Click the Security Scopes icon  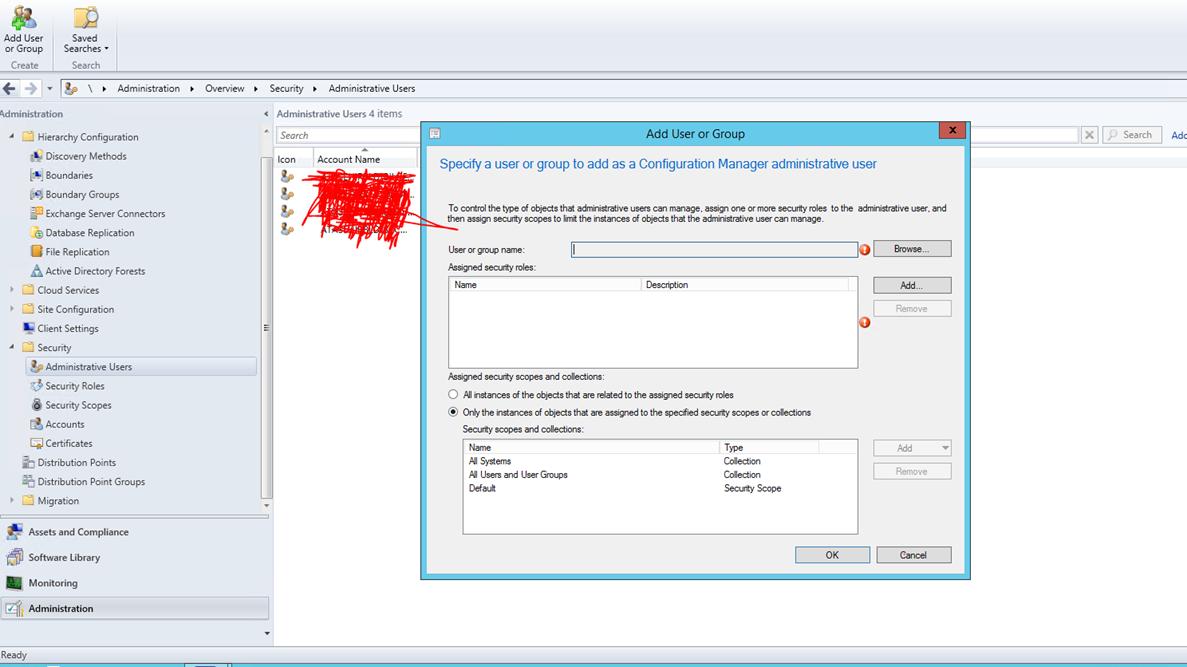36,405
